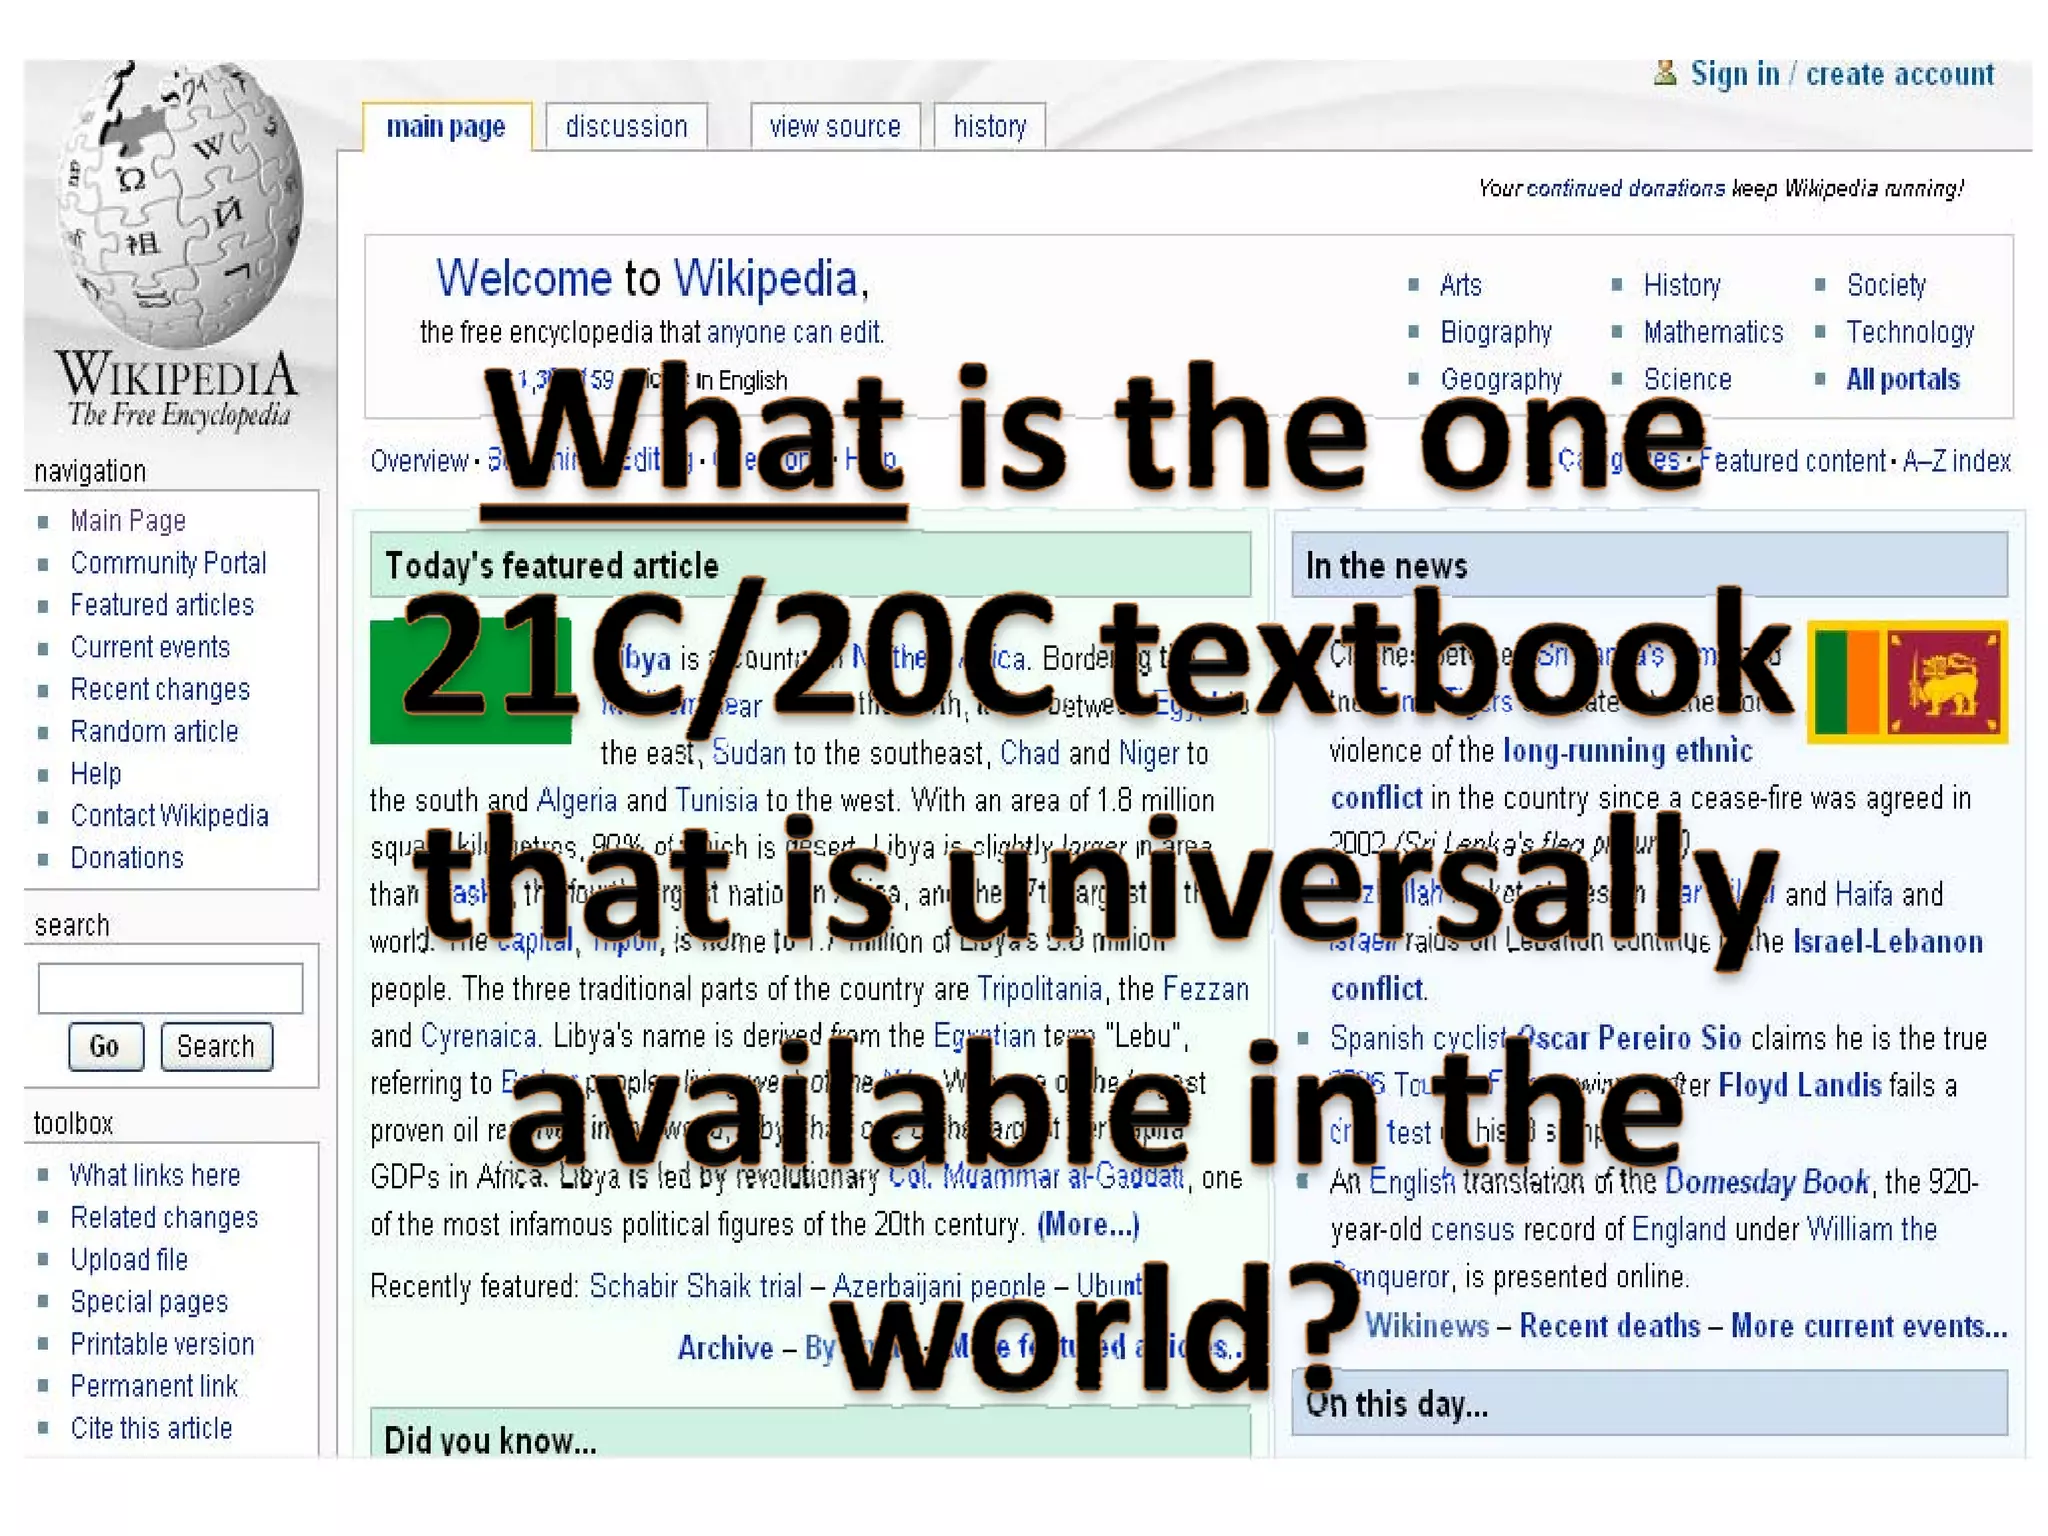
Task: Click More current events link
Action: (x=1868, y=1326)
